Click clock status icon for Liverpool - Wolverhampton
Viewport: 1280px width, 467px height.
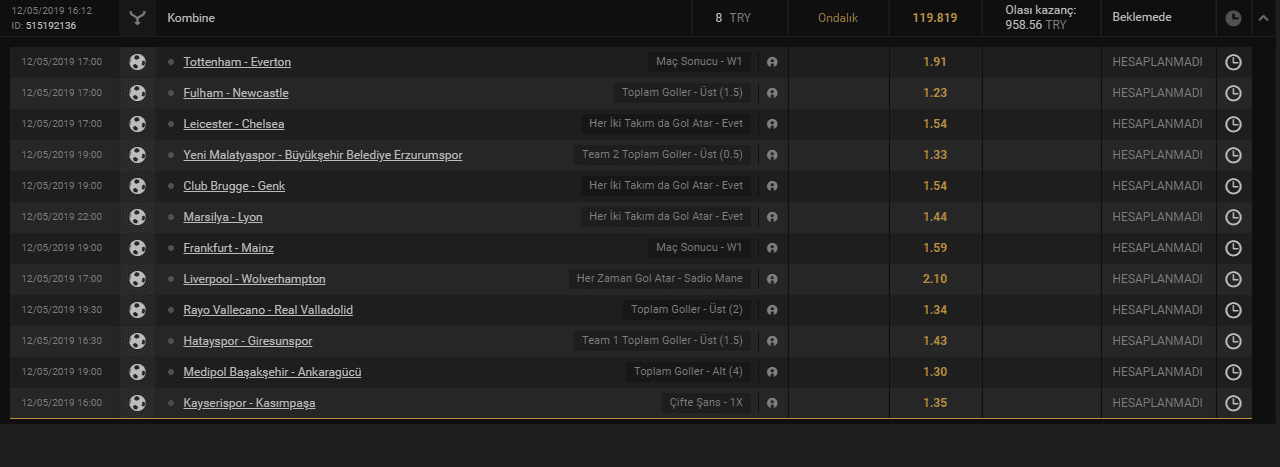(1234, 279)
